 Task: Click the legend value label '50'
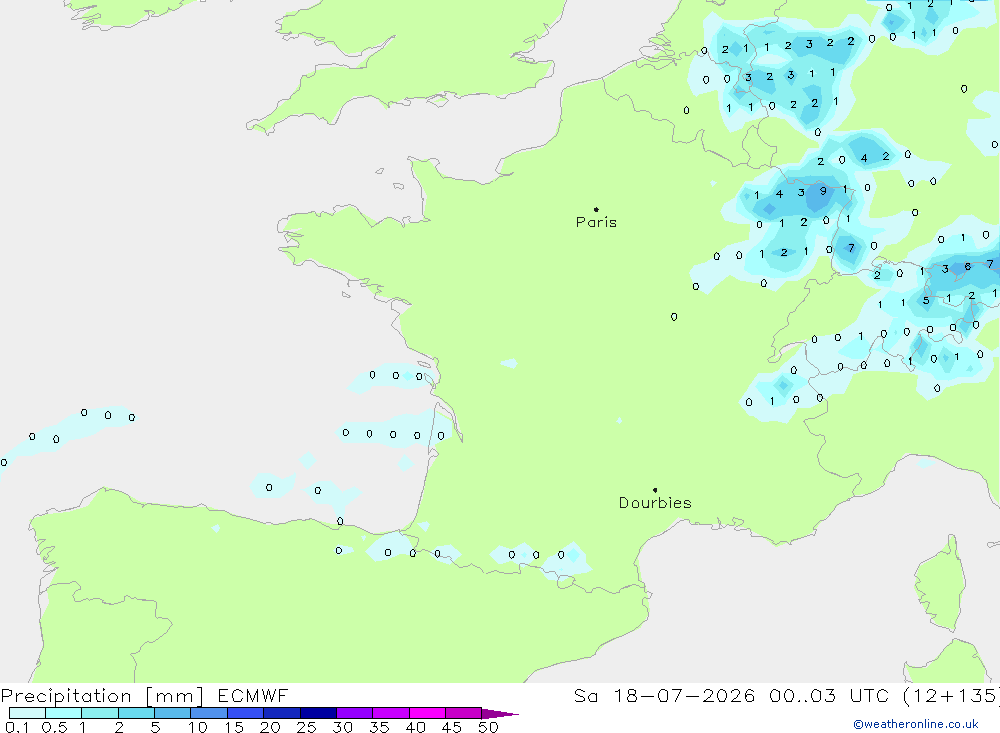[x=488, y=727]
